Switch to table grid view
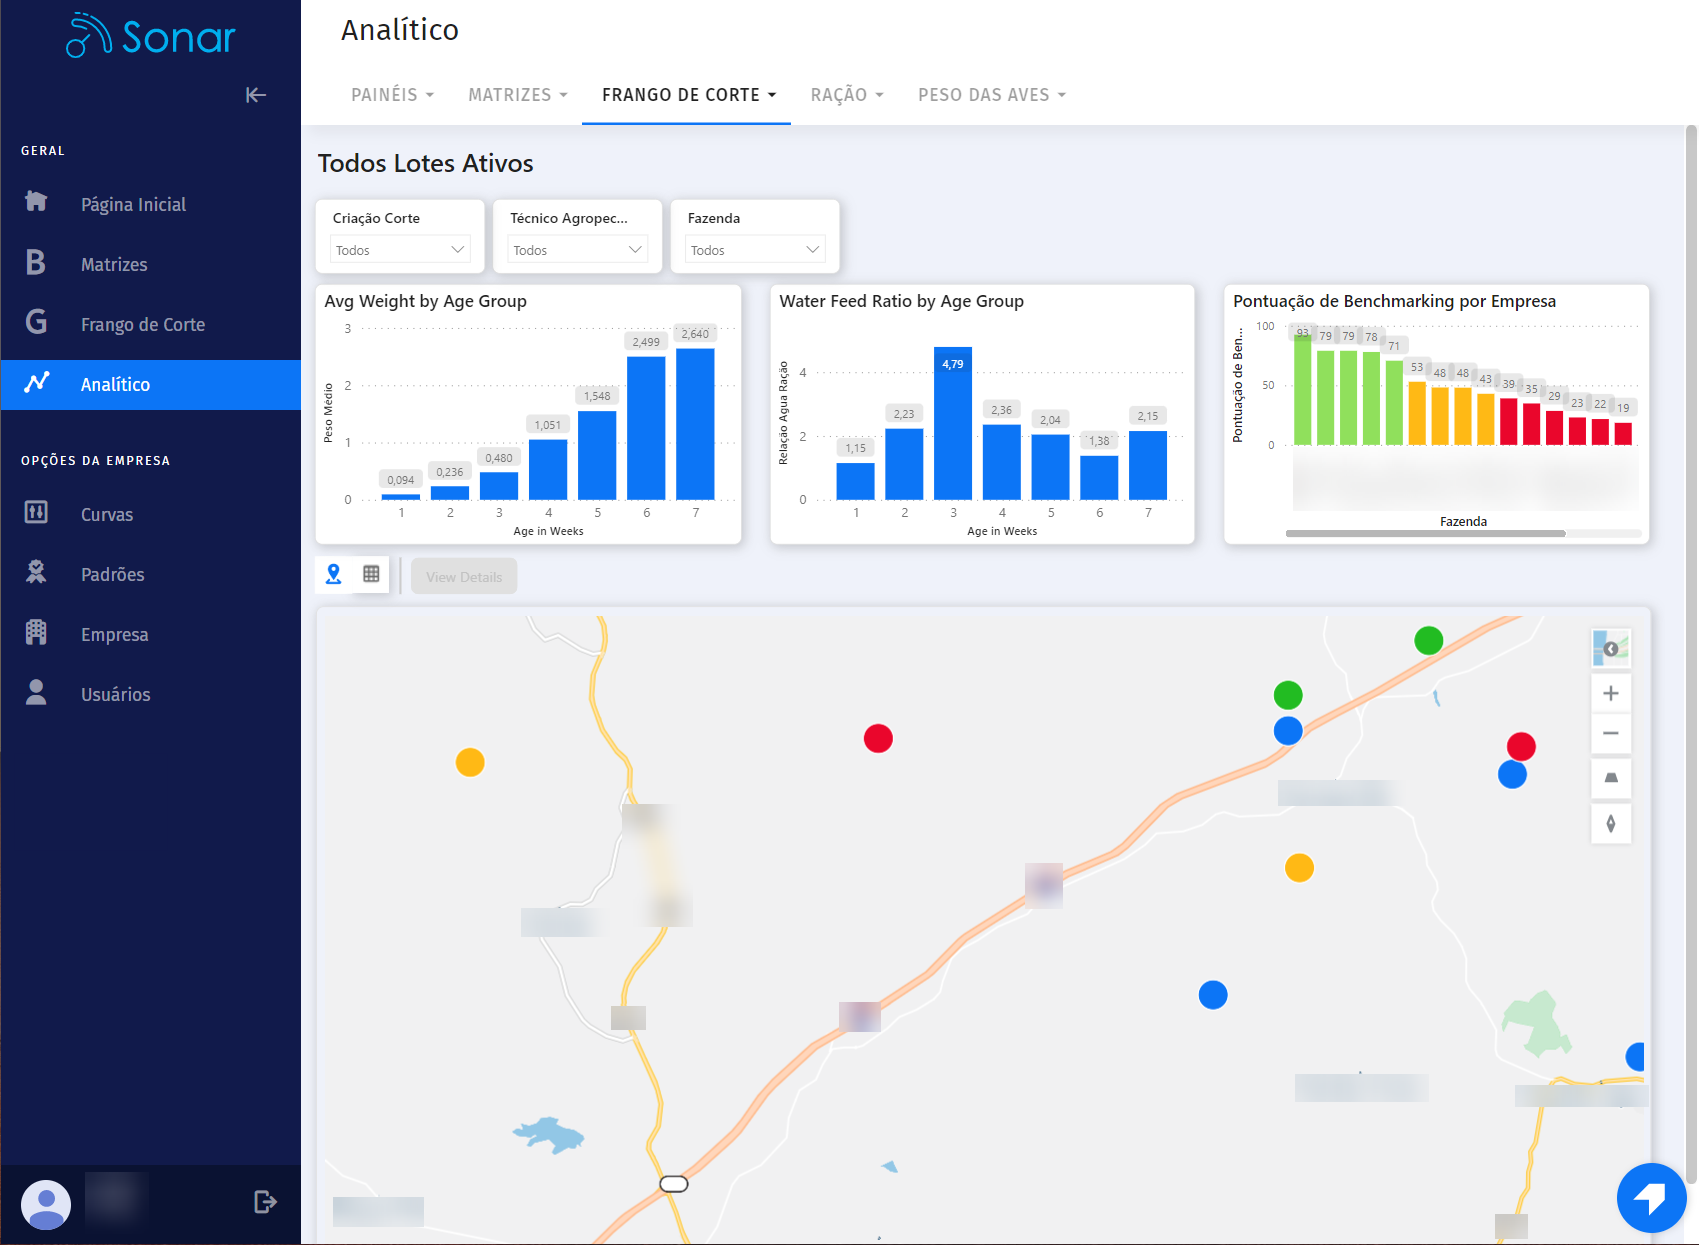Viewport: 1699px width, 1245px height. [371, 574]
